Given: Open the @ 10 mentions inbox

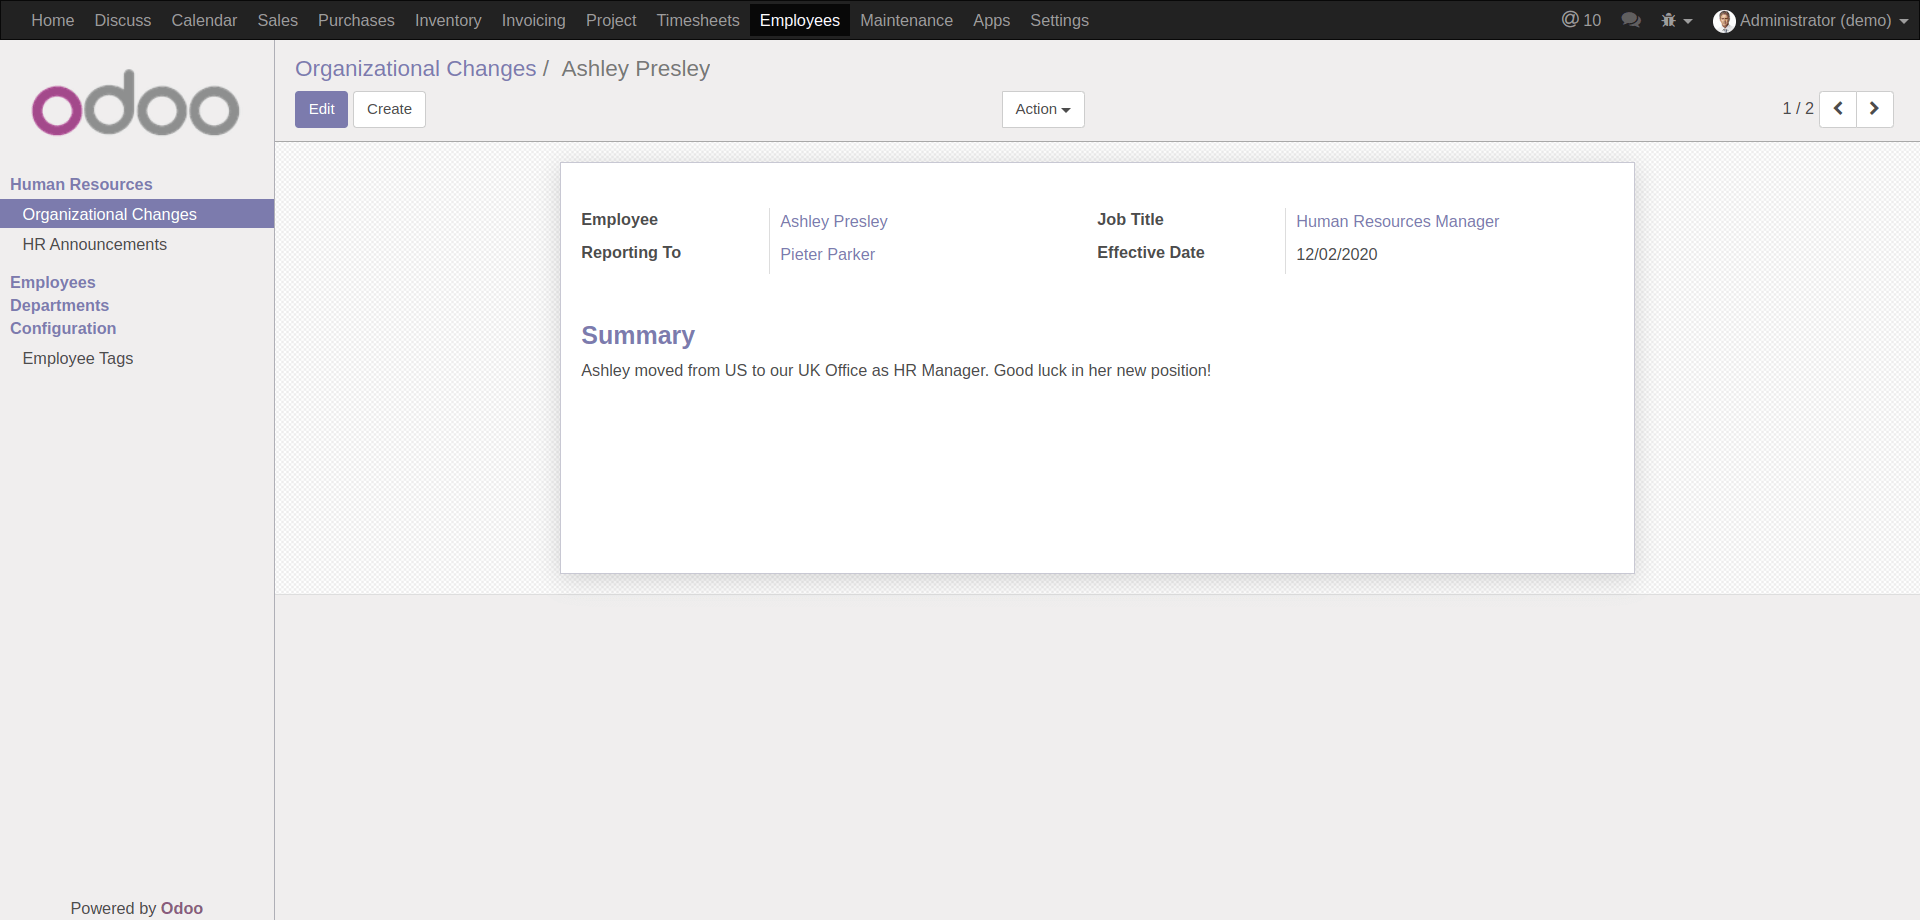Looking at the screenshot, I should [1581, 20].
